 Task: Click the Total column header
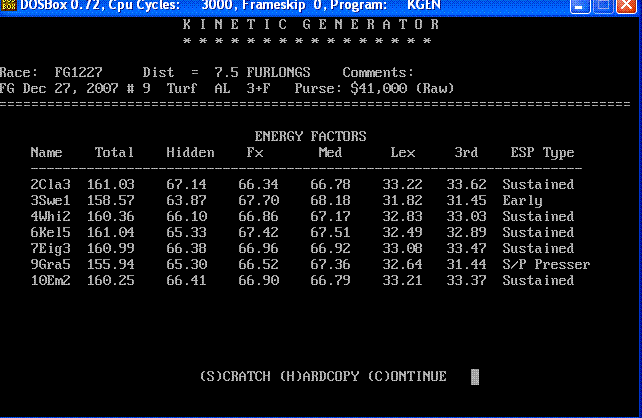coord(114,153)
